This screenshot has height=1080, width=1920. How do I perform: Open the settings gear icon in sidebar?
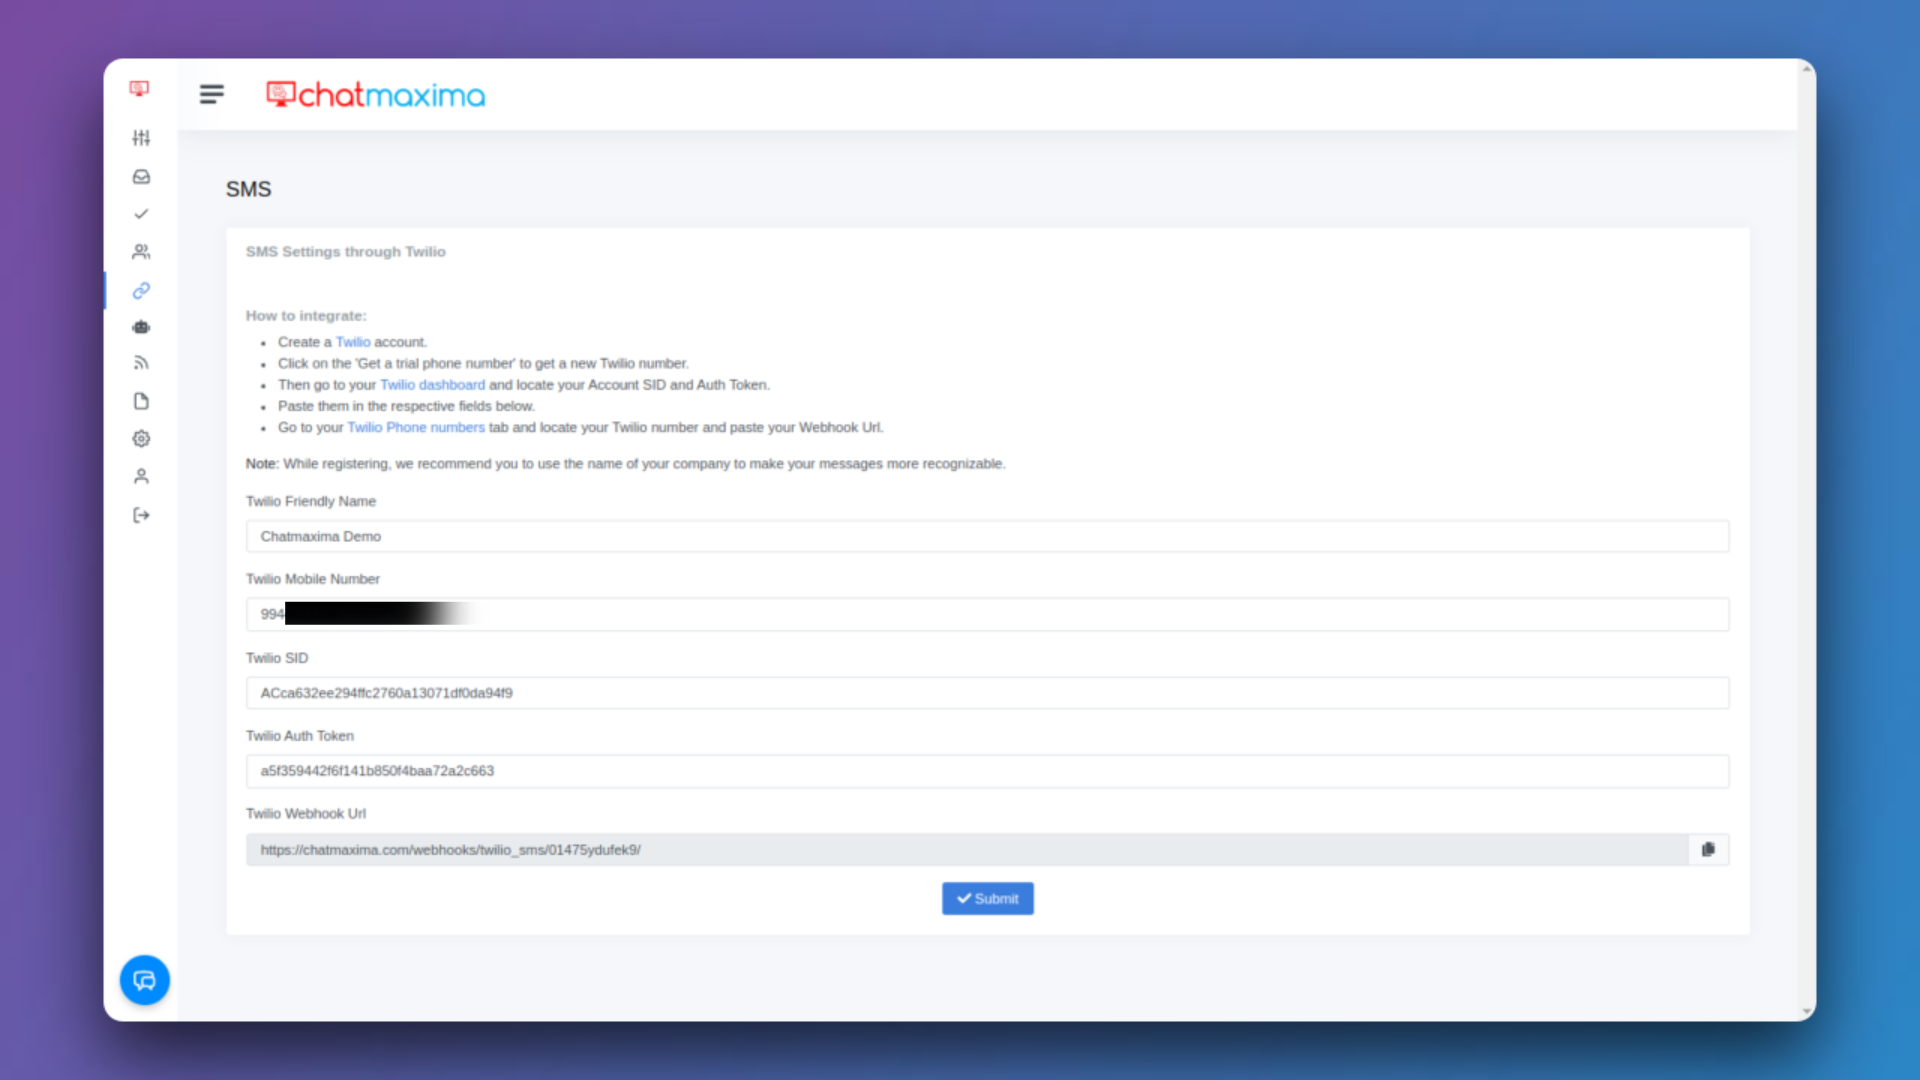point(141,439)
